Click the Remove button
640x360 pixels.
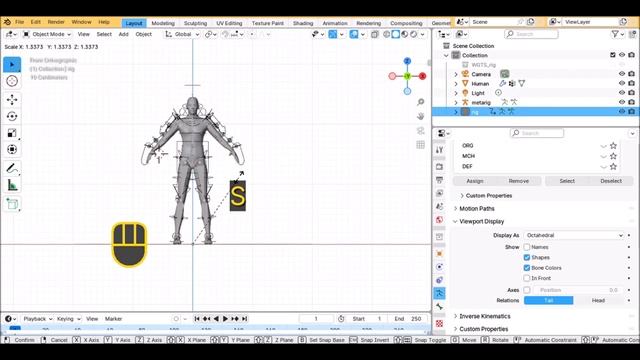[x=519, y=181]
